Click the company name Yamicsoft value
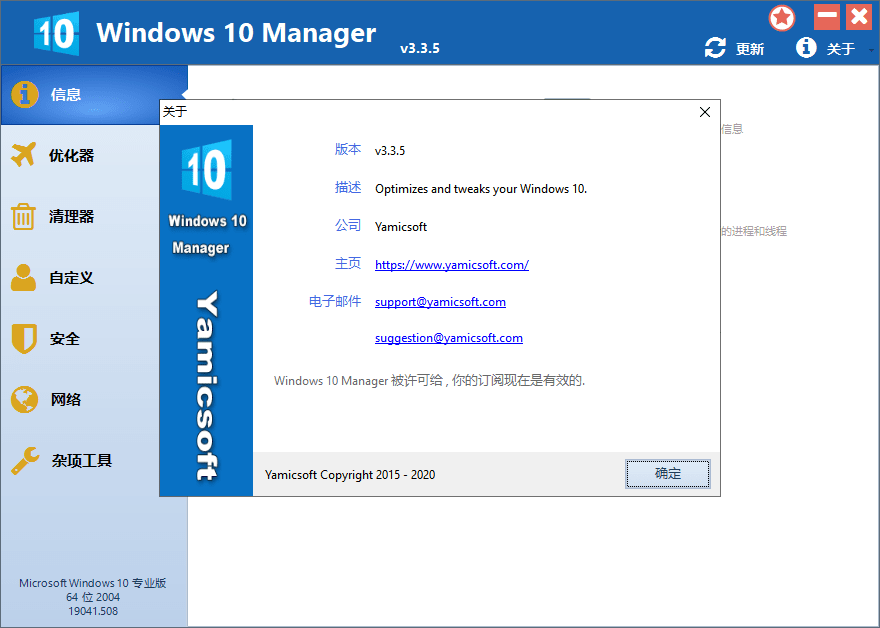 401,227
